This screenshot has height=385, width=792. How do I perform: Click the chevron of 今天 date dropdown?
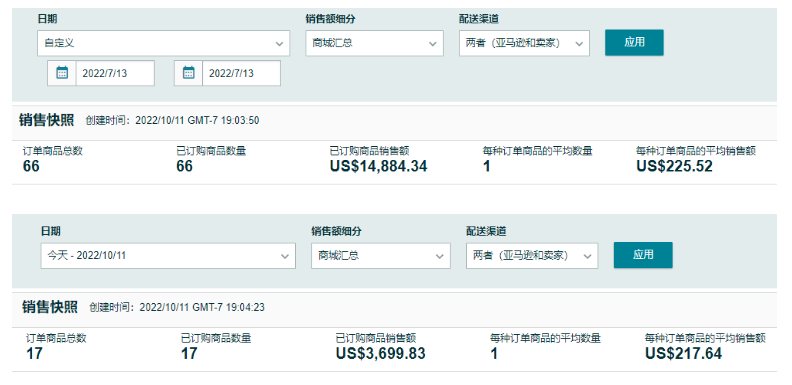coord(285,257)
